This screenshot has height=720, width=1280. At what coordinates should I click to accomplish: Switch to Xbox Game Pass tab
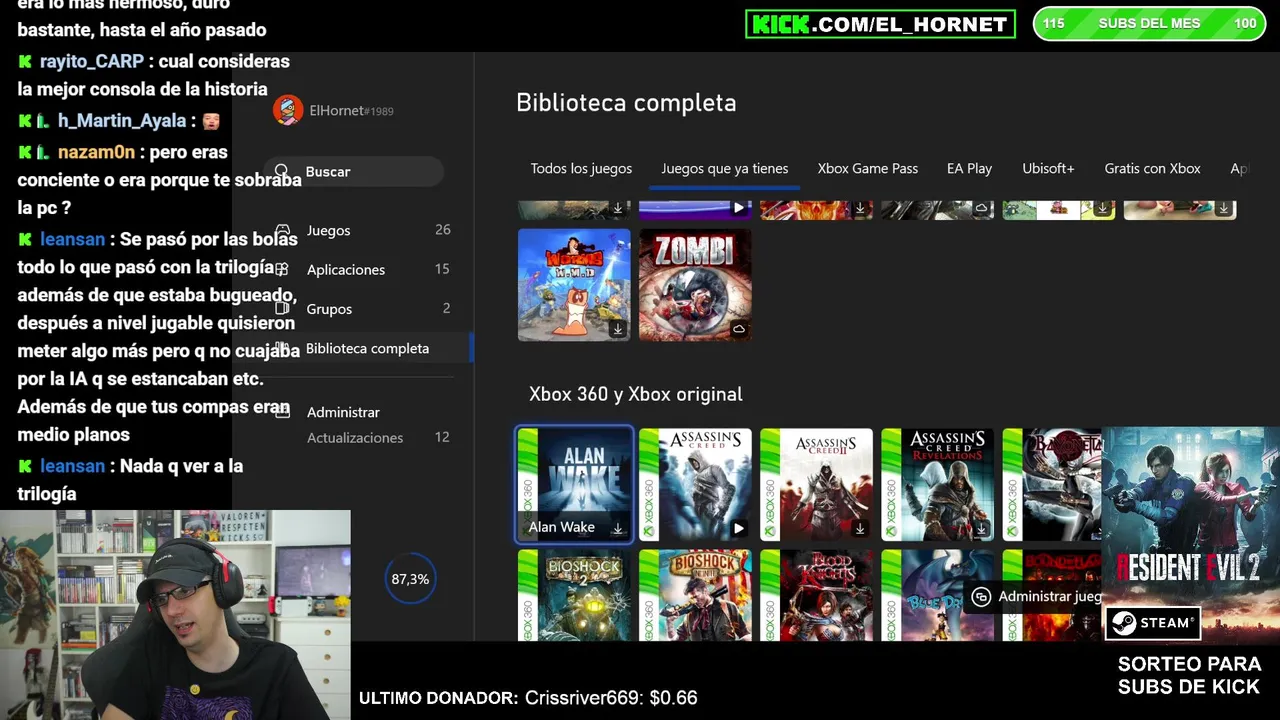pyautogui.click(x=868, y=168)
